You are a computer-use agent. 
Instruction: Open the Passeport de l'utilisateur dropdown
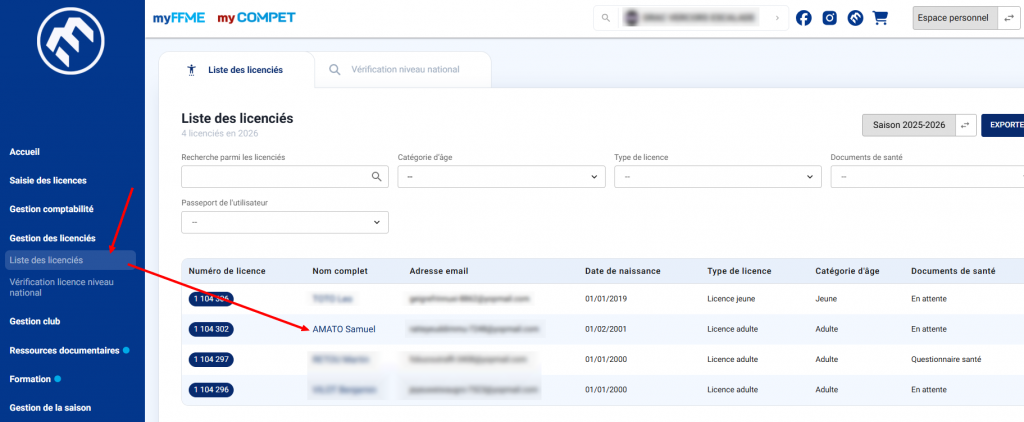click(x=284, y=222)
